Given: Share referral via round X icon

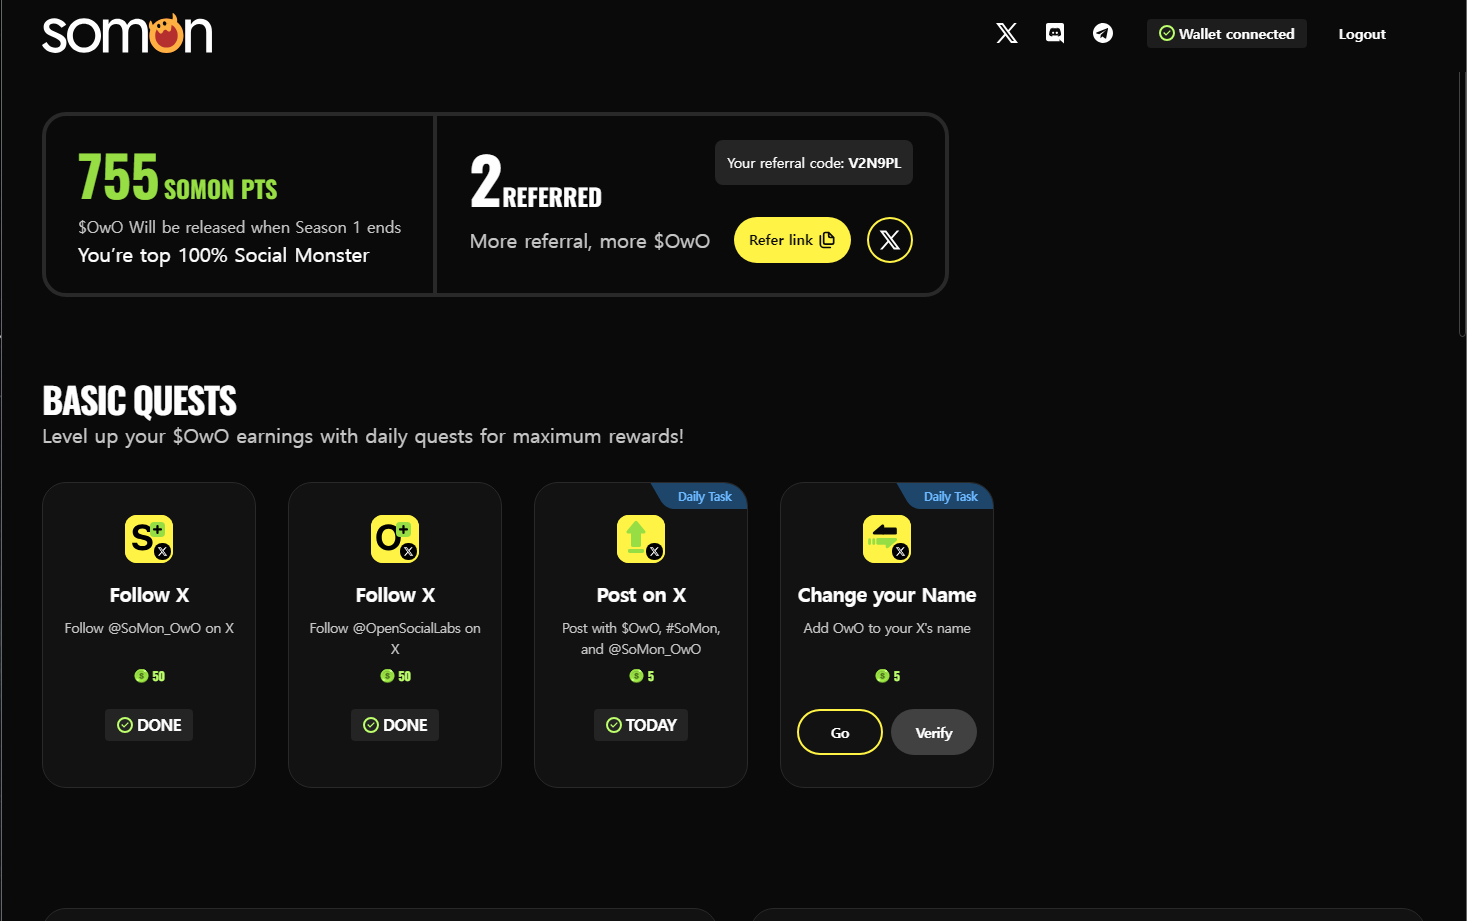Looking at the screenshot, I should coord(890,240).
